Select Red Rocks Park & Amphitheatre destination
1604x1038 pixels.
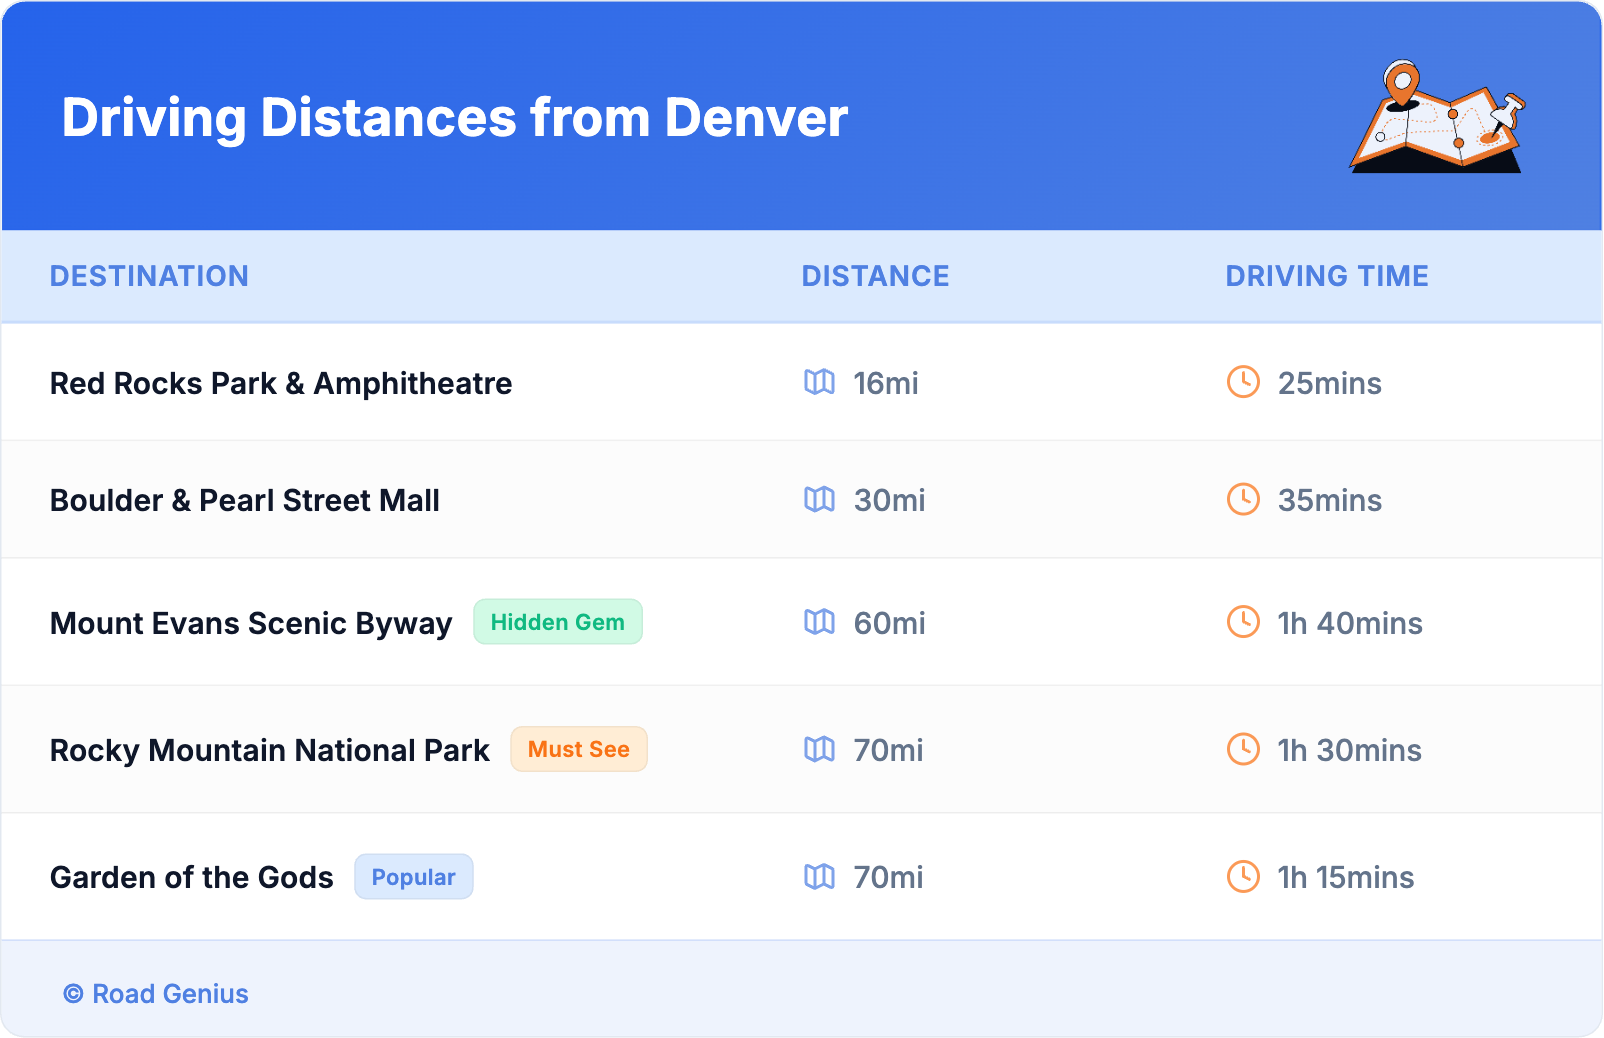(281, 383)
